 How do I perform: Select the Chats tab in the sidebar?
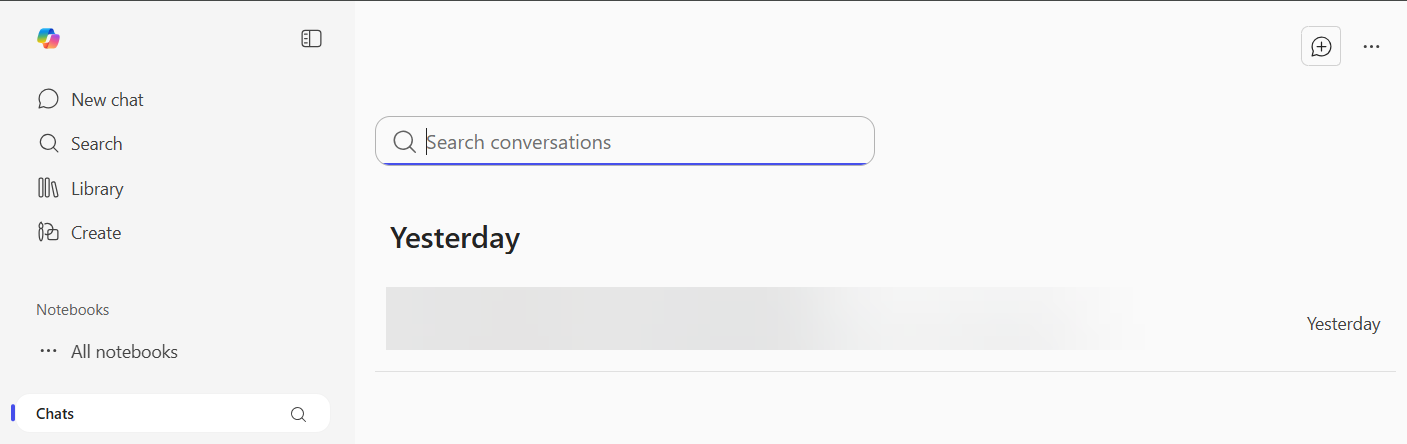coord(56,414)
